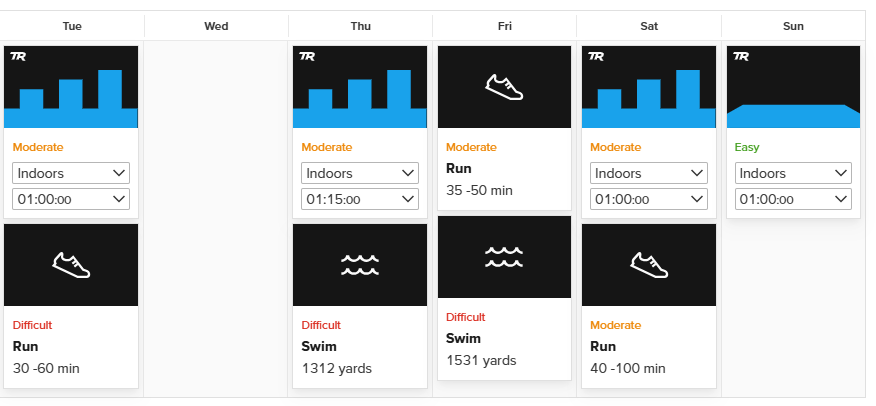The image size is (876, 406).
Task: Expand Sunday's Indoors location dropdown
Action: click(793, 173)
